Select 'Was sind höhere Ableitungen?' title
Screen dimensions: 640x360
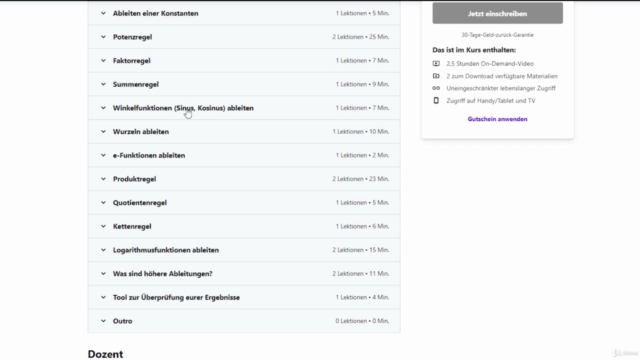tap(162, 274)
